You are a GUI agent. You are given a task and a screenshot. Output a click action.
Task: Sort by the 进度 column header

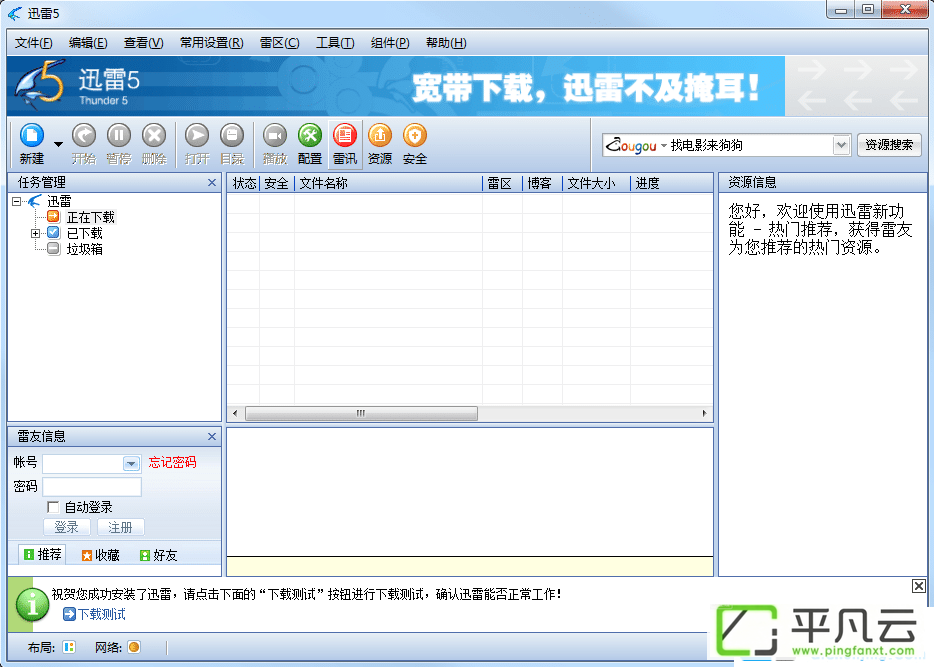[671, 183]
